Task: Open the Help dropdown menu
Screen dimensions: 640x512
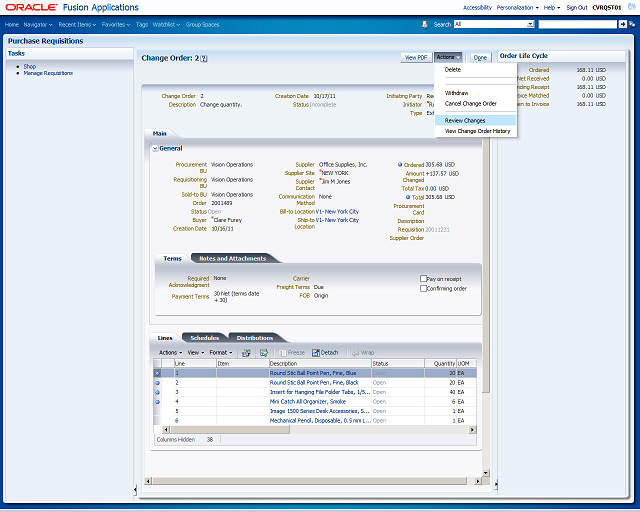Action: (x=552, y=8)
